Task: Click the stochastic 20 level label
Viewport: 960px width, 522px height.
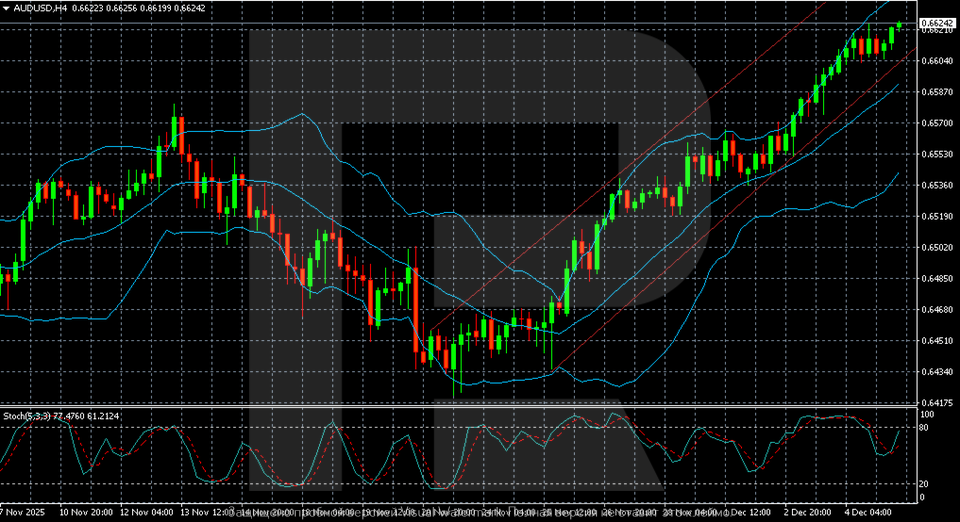Action: [925, 483]
